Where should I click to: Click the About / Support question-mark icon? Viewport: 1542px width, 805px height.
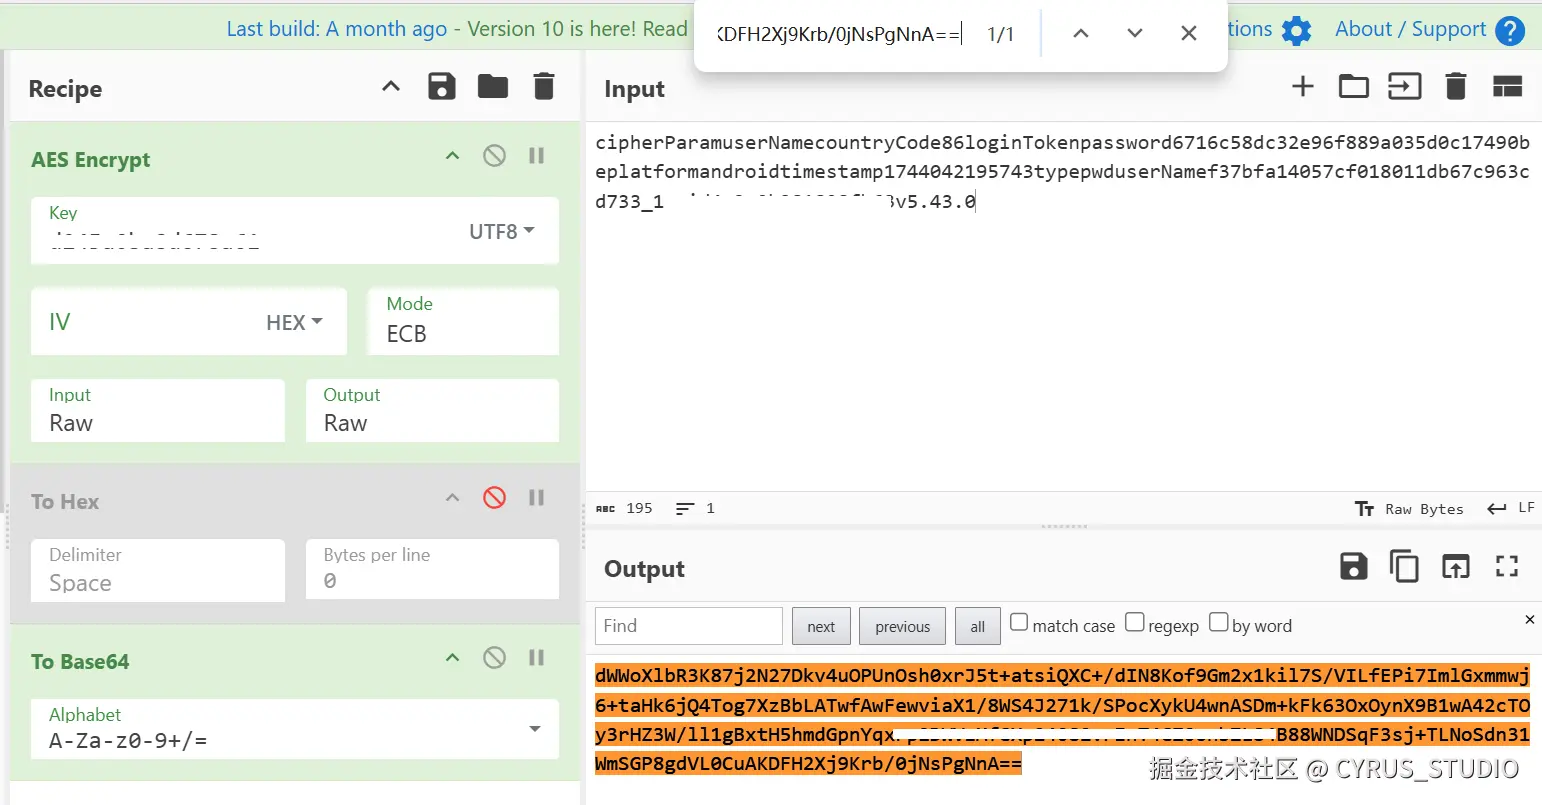pos(1510,30)
